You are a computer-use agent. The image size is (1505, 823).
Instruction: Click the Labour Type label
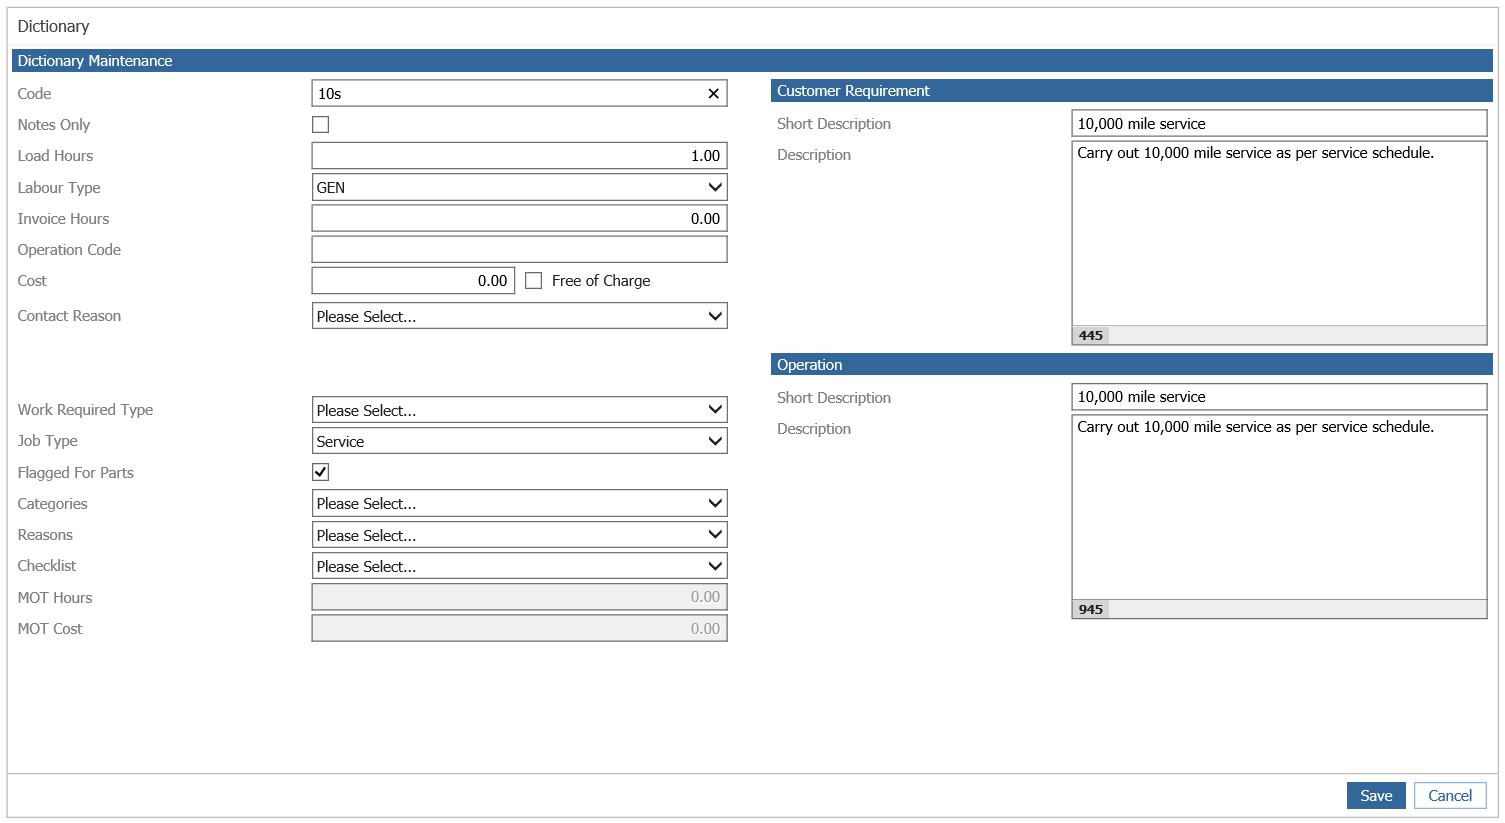pos(59,188)
